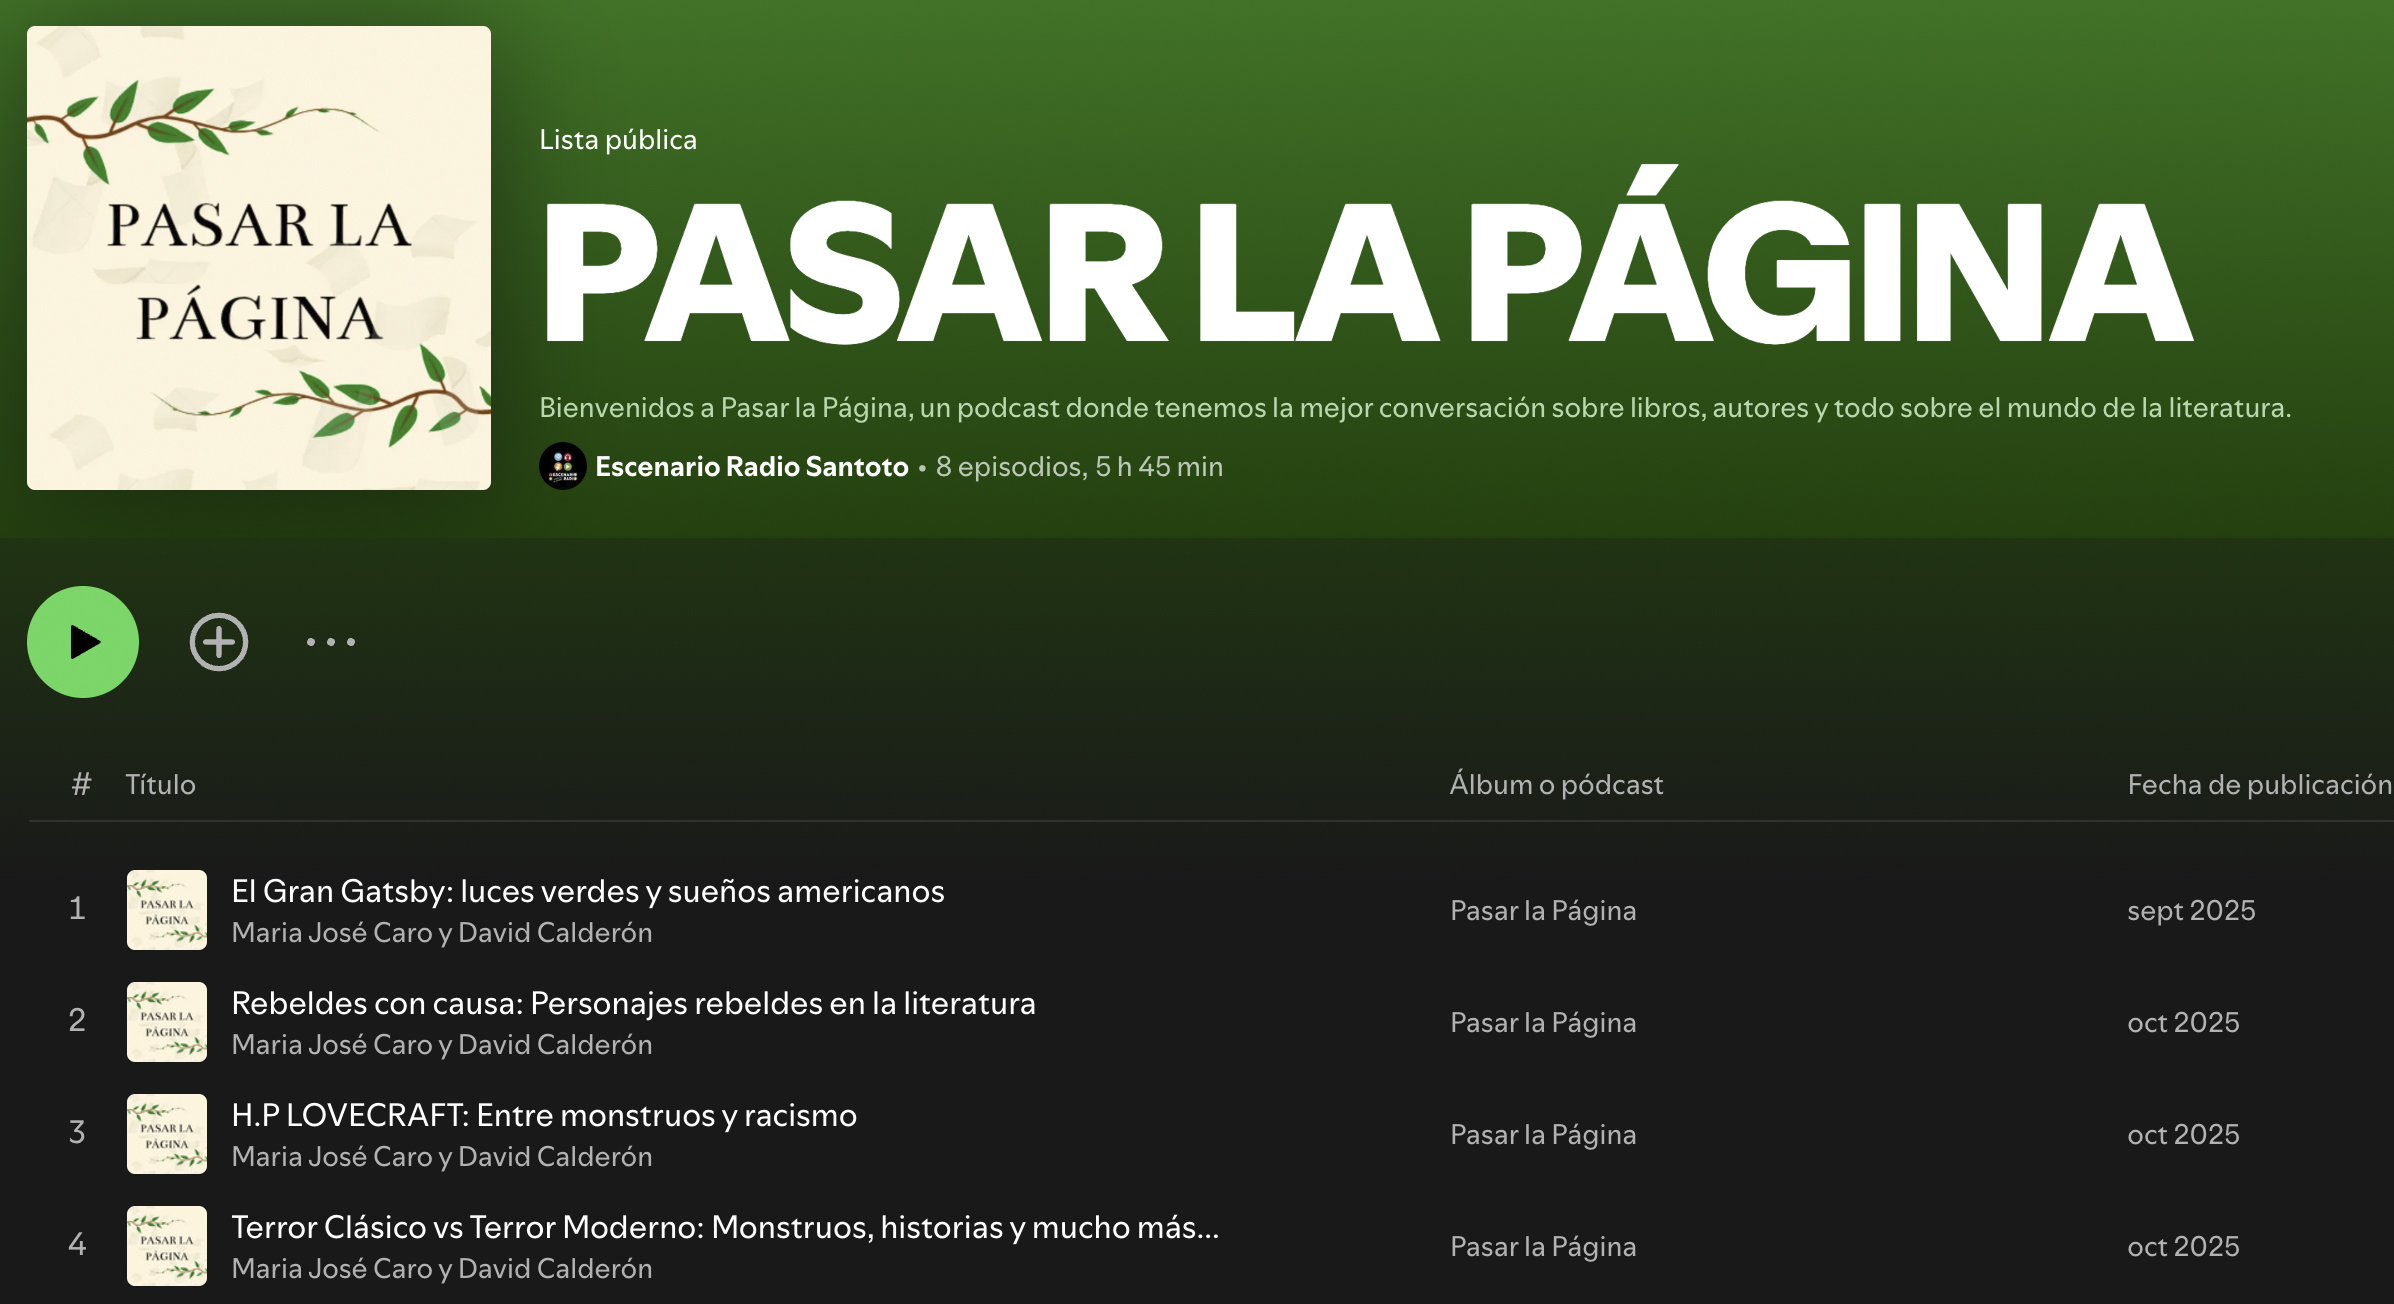Select track number 3
Image resolution: width=2394 pixels, height=1304 pixels.
[77, 1132]
